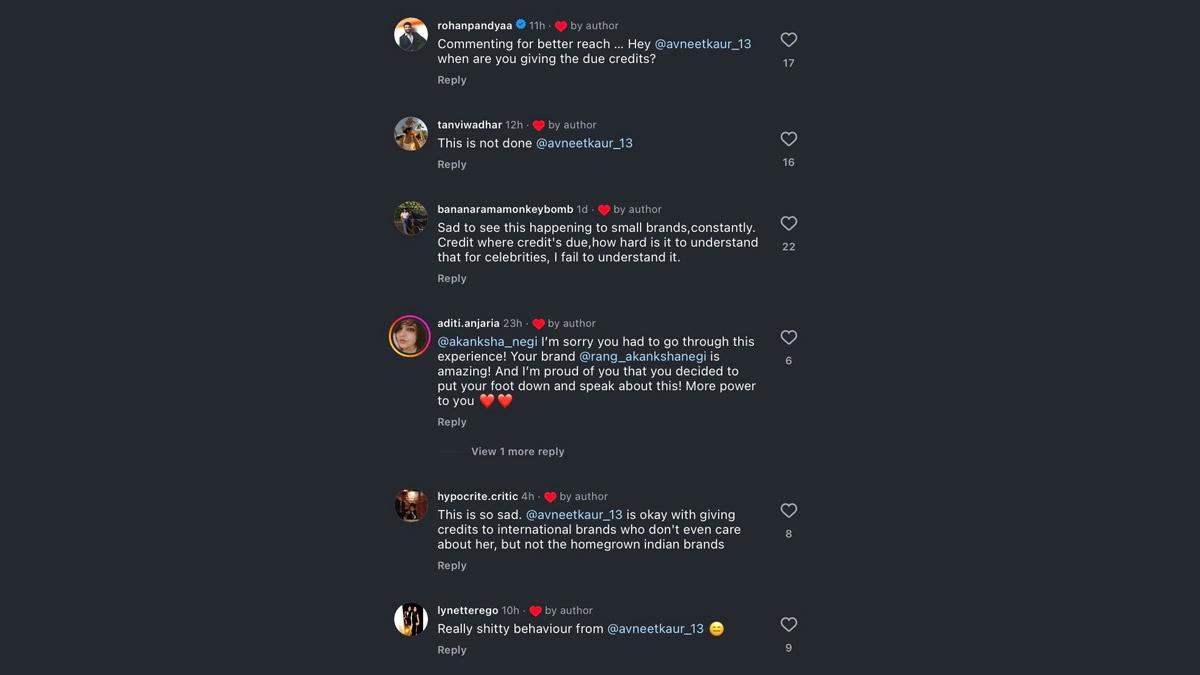
Task: Click the username bananaramamonkeybomb
Action: [505, 210]
